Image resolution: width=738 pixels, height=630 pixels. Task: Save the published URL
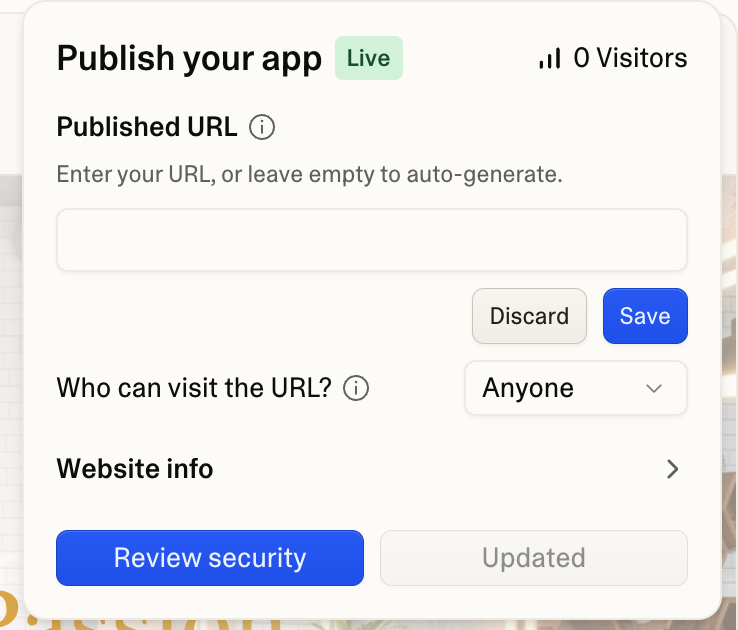click(x=644, y=316)
